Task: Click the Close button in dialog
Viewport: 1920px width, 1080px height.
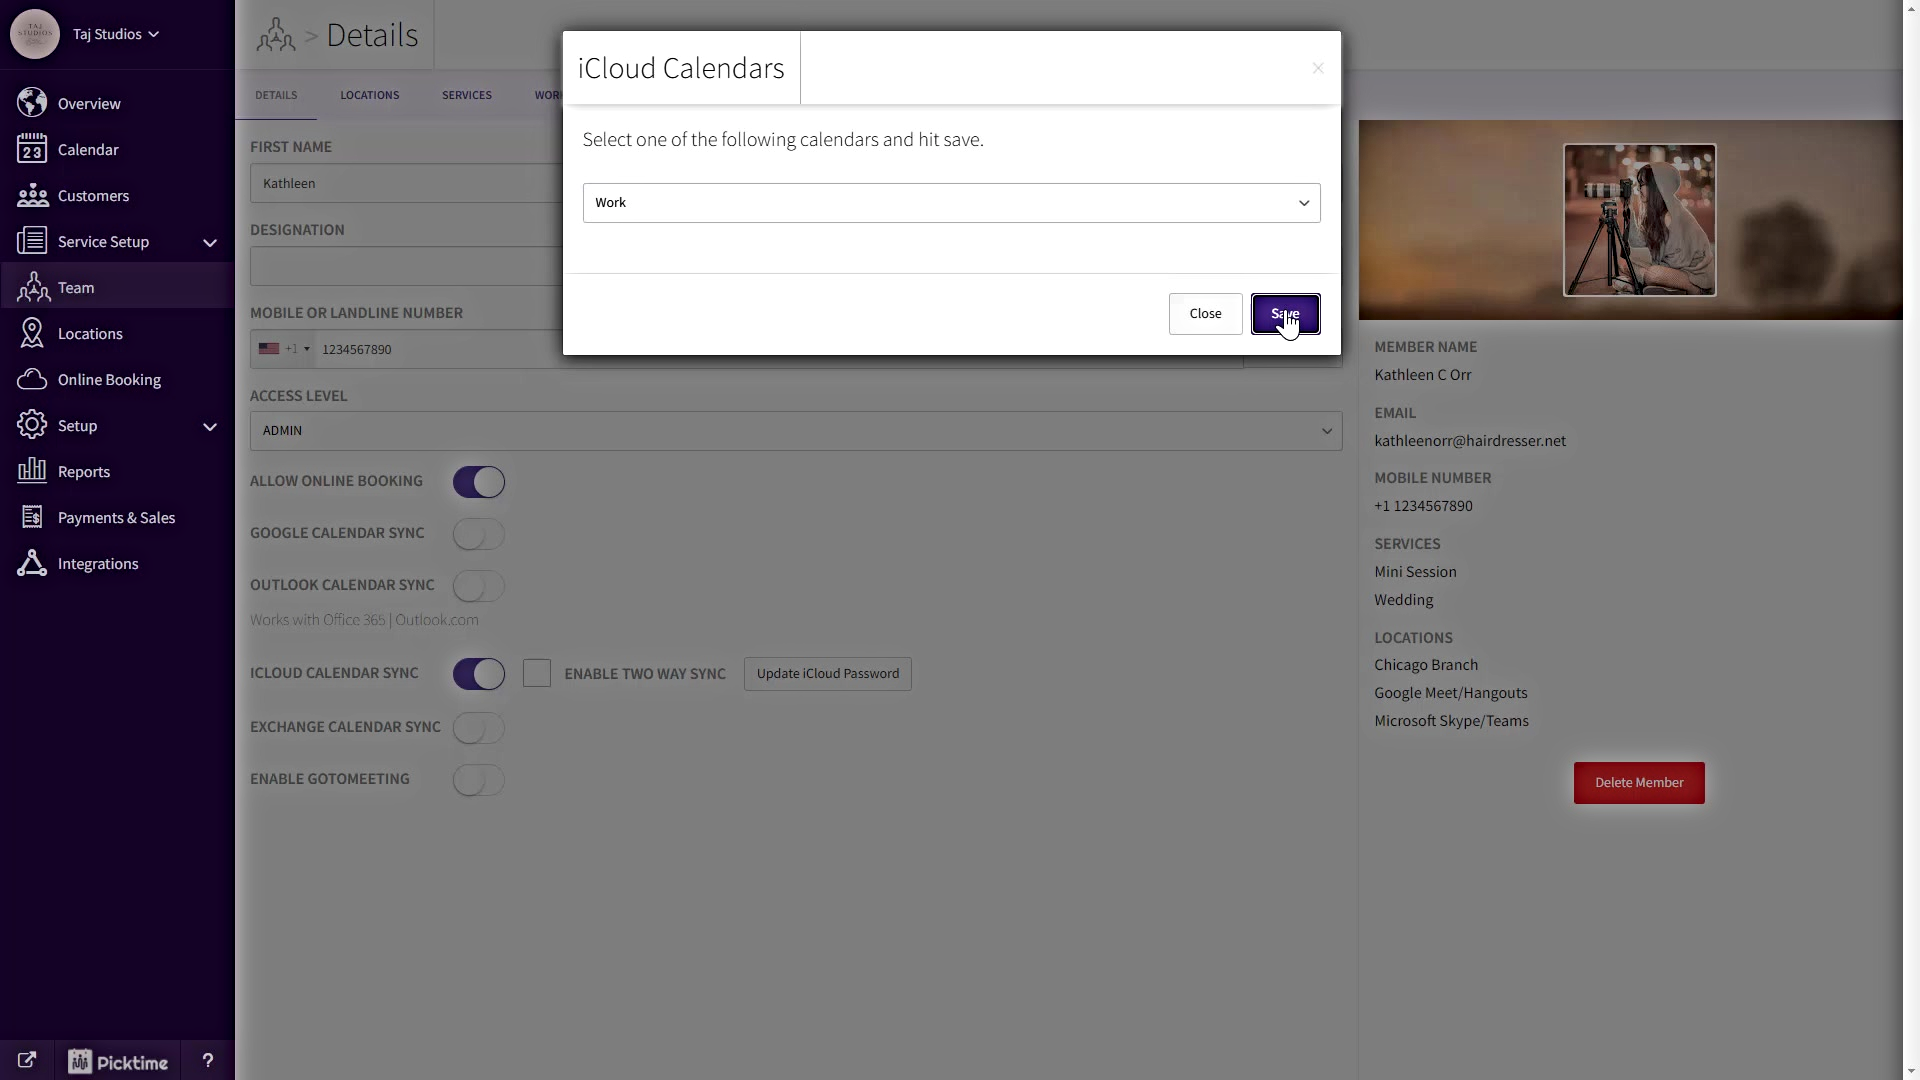Action: (1205, 314)
